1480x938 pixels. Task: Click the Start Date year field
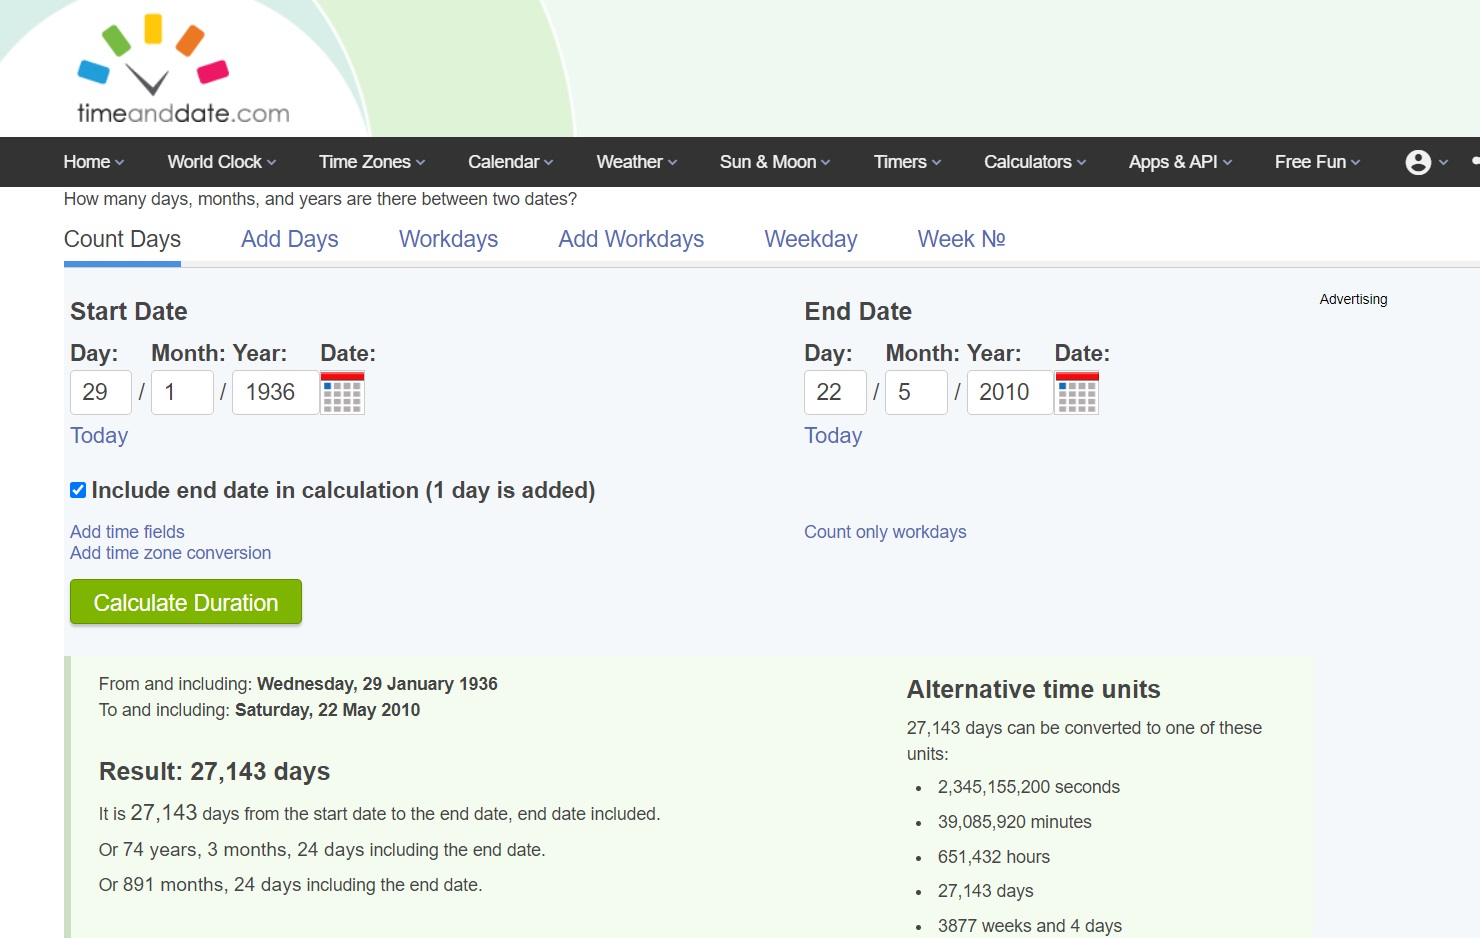[275, 392]
